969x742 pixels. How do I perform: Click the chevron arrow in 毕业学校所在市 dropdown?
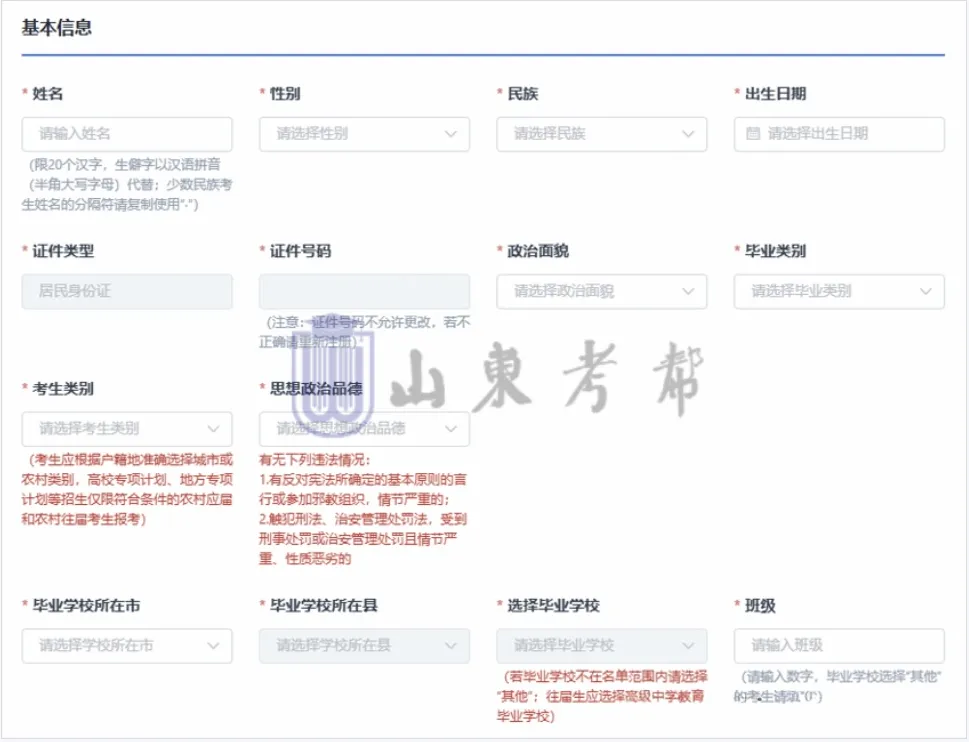pyautogui.click(x=213, y=646)
